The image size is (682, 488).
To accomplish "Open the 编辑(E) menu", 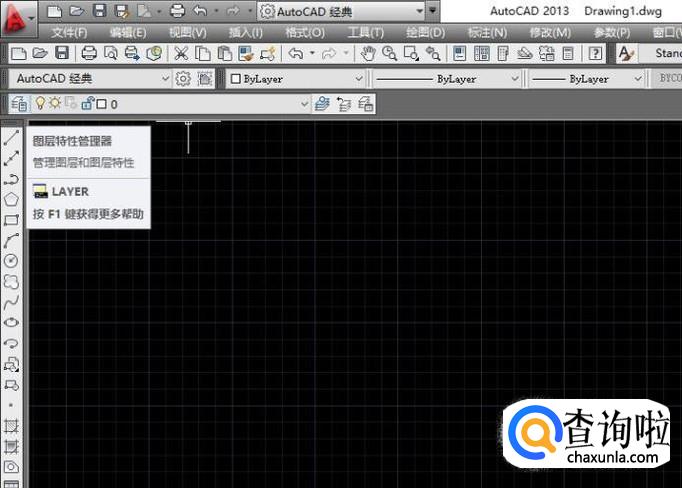I will coord(128,33).
